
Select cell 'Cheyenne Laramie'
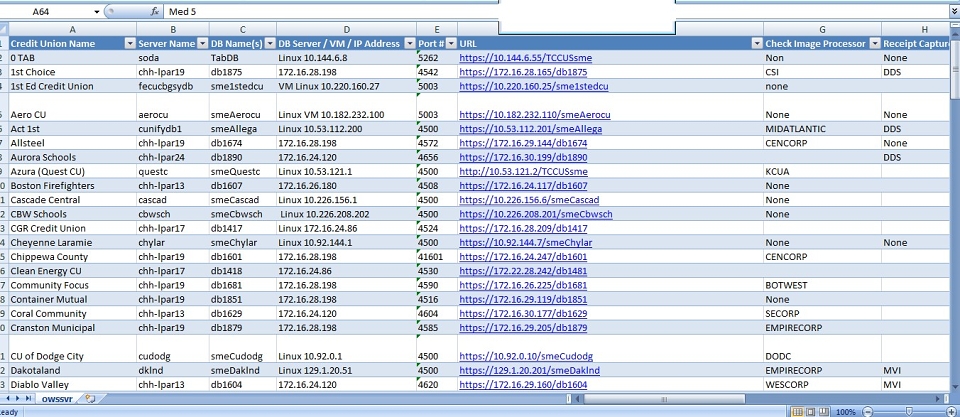(x=72, y=243)
